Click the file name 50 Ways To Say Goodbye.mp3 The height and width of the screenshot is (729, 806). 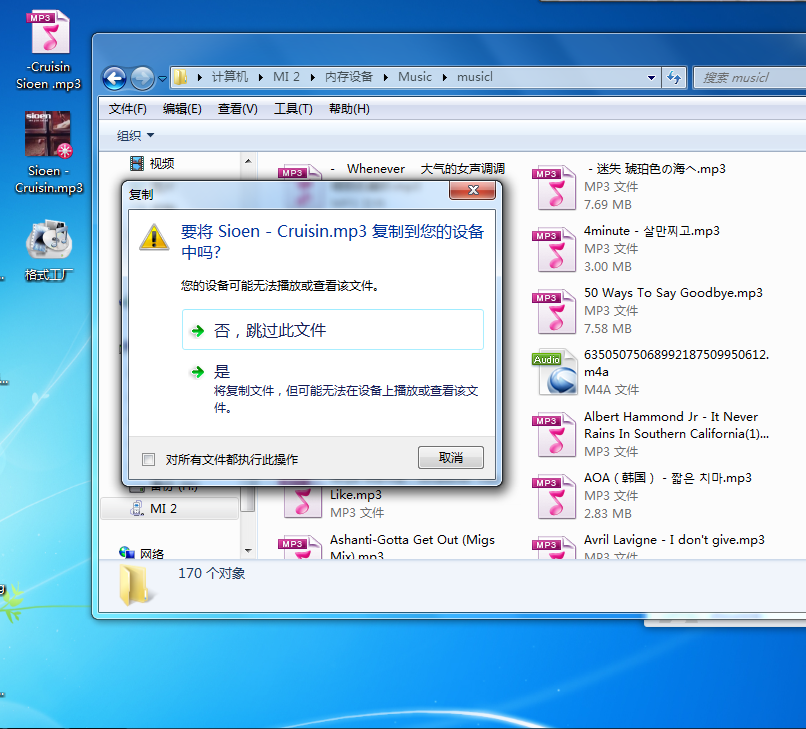673,293
